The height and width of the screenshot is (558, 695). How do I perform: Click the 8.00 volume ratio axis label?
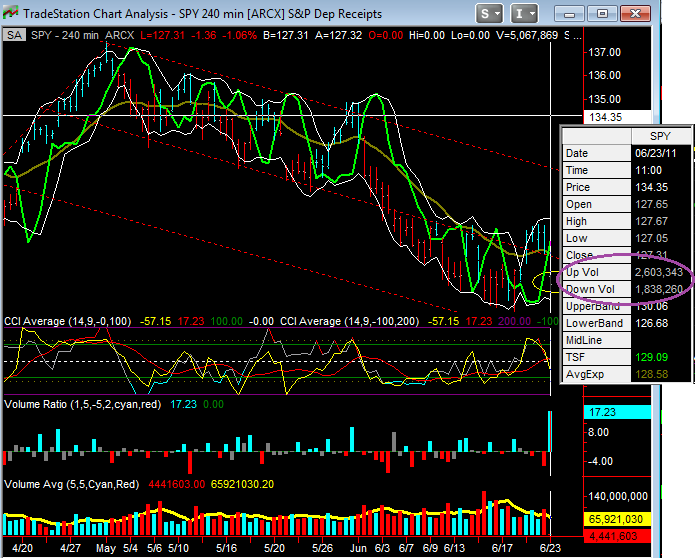coord(598,432)
